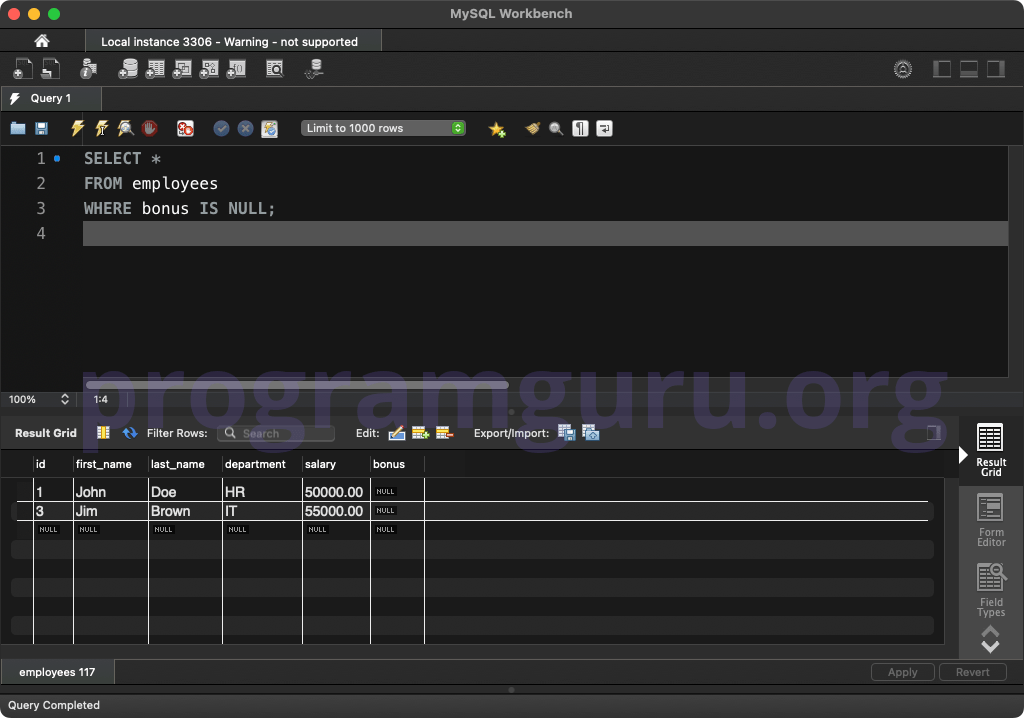
Task: Toggle invisible characters display pilcrow icon
Action: click(x=580, y=128)
